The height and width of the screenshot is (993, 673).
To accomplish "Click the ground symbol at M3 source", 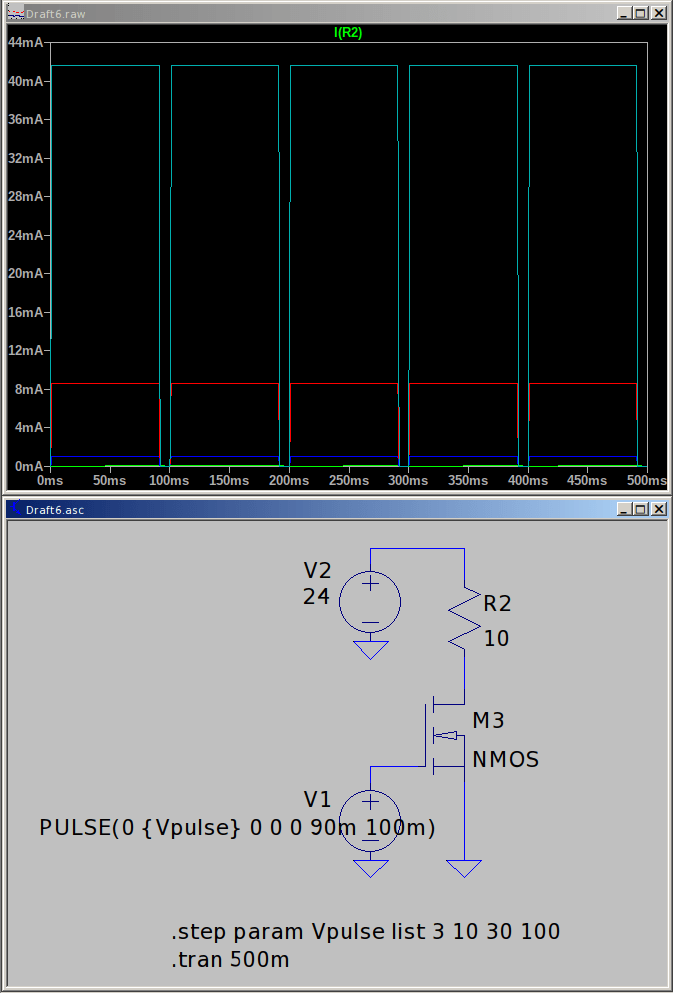I will (464, 868).
